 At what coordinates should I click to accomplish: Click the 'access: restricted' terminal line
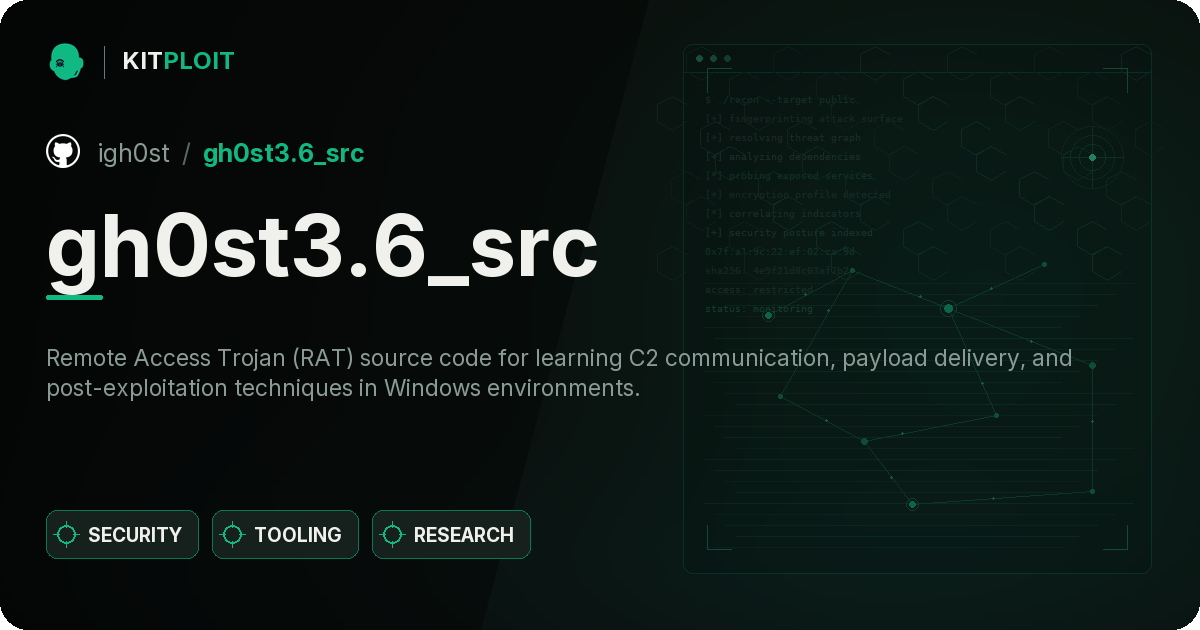(759, 290)
